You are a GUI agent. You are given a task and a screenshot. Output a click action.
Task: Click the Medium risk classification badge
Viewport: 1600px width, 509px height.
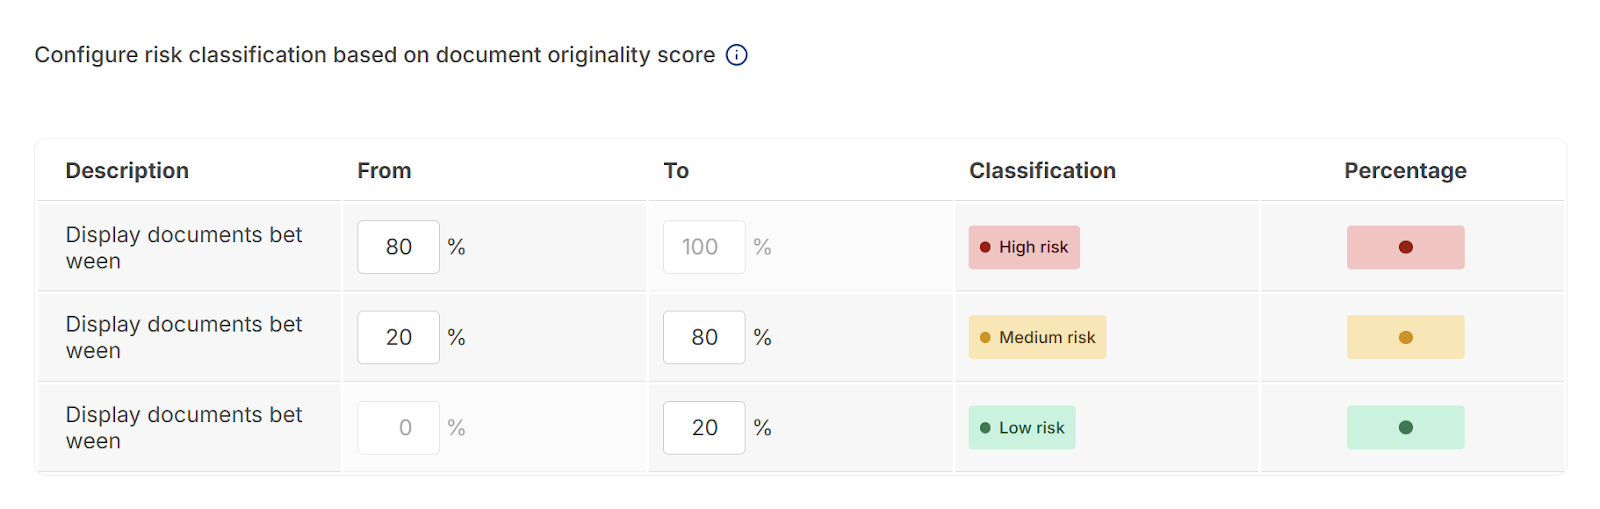pyautogui.click(x=1037, y=337)
